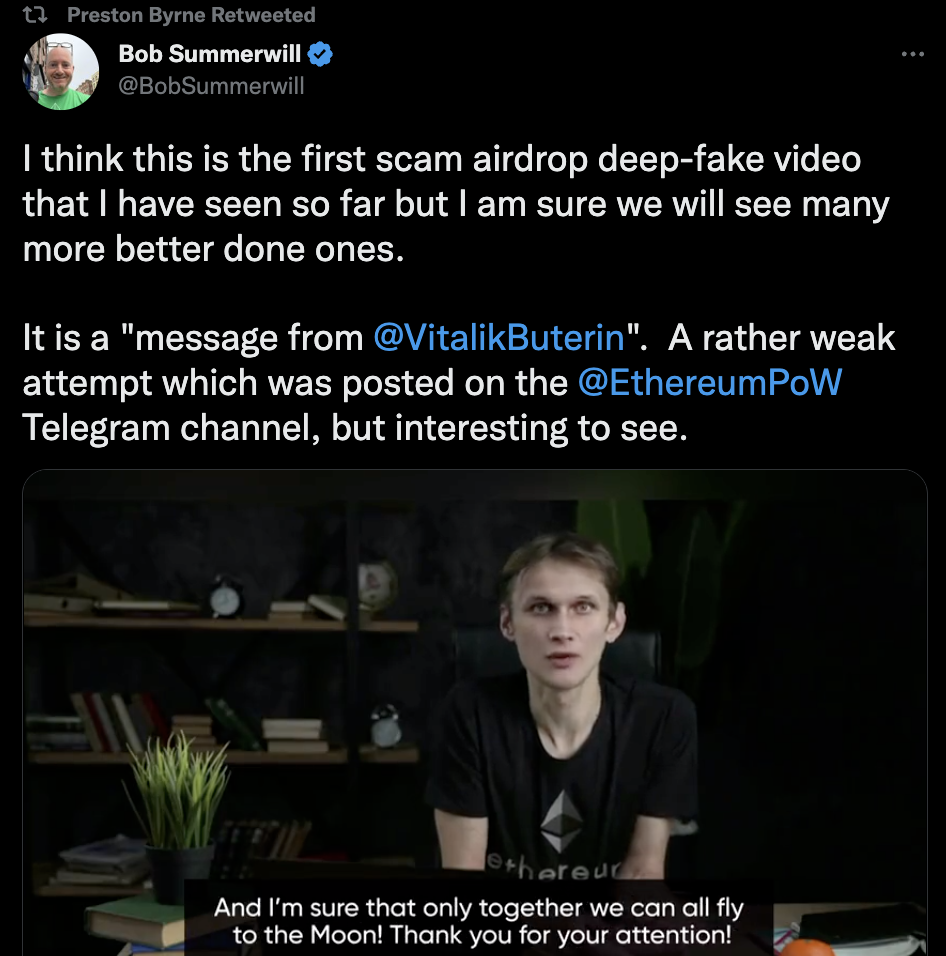Click the alarm clock on the top shelf
The width and height of the screenshot is (946, 956).
tap(226, 598)
